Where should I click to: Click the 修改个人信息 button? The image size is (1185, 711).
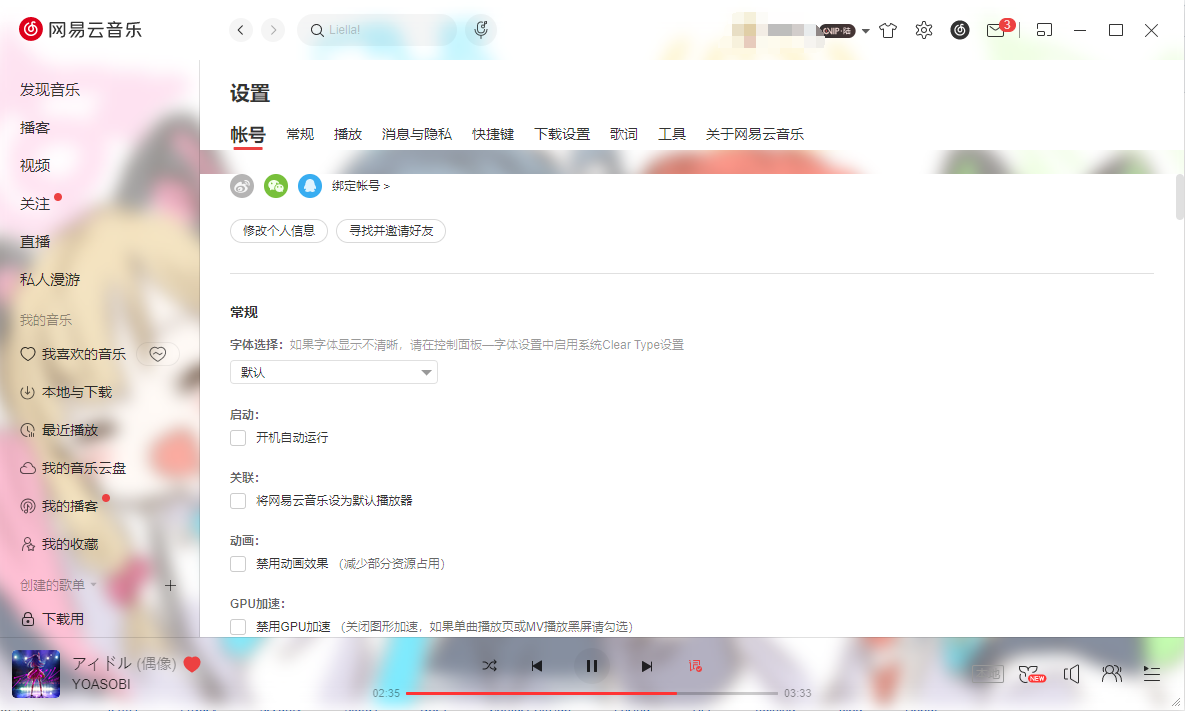point(279,230)
